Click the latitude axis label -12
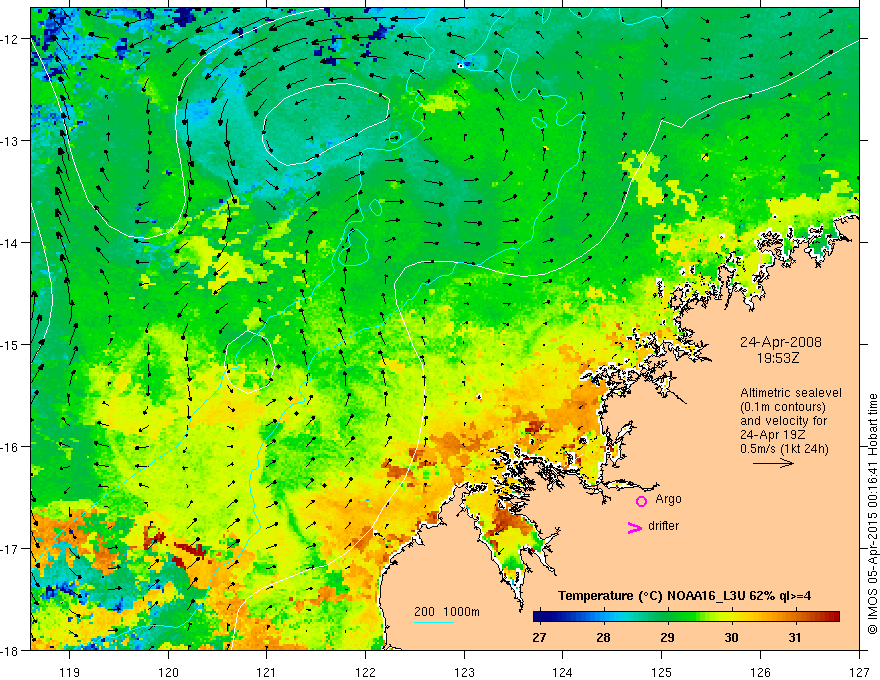This screenshot has width=880, height=680. [x=10, y=39]
